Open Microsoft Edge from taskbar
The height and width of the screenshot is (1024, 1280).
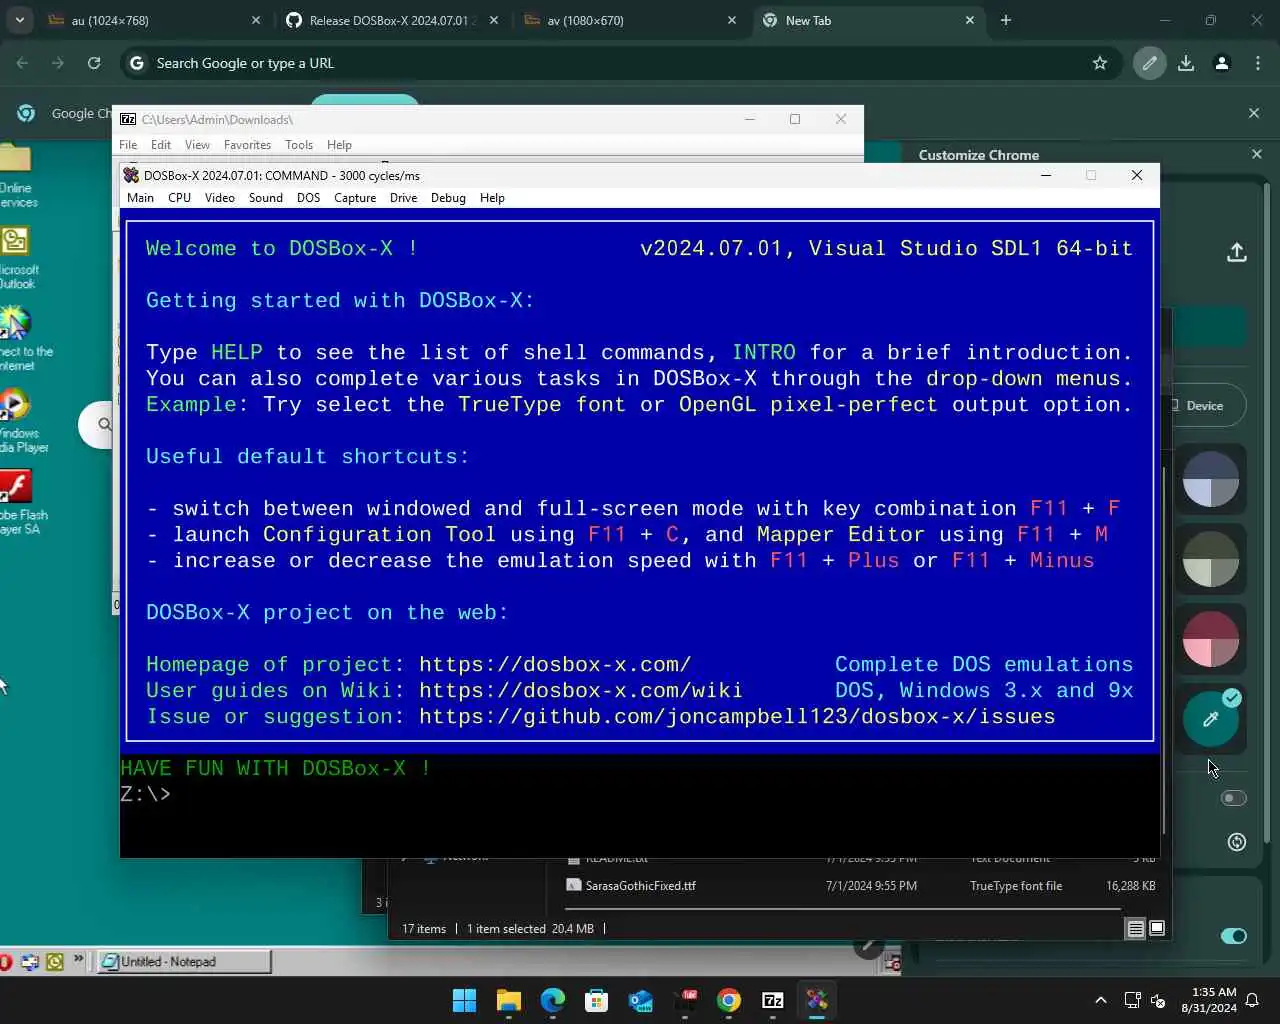553,1000
